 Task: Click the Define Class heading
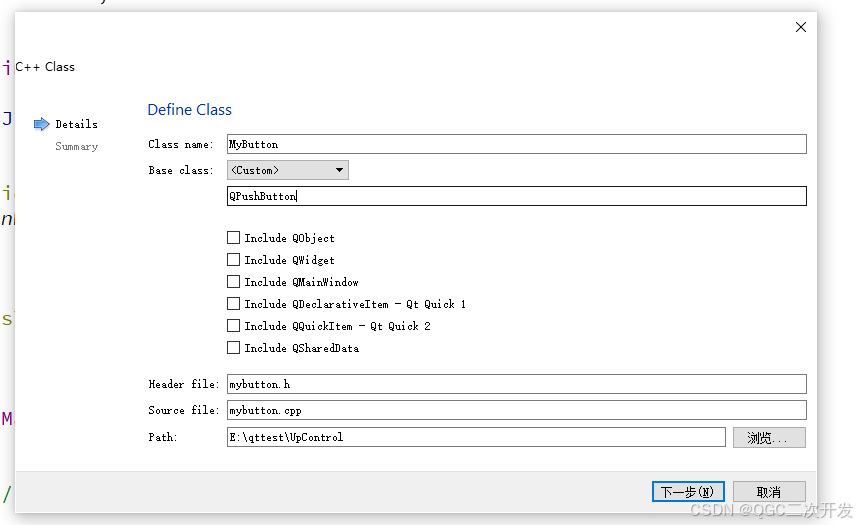click(x=190, y=110)
